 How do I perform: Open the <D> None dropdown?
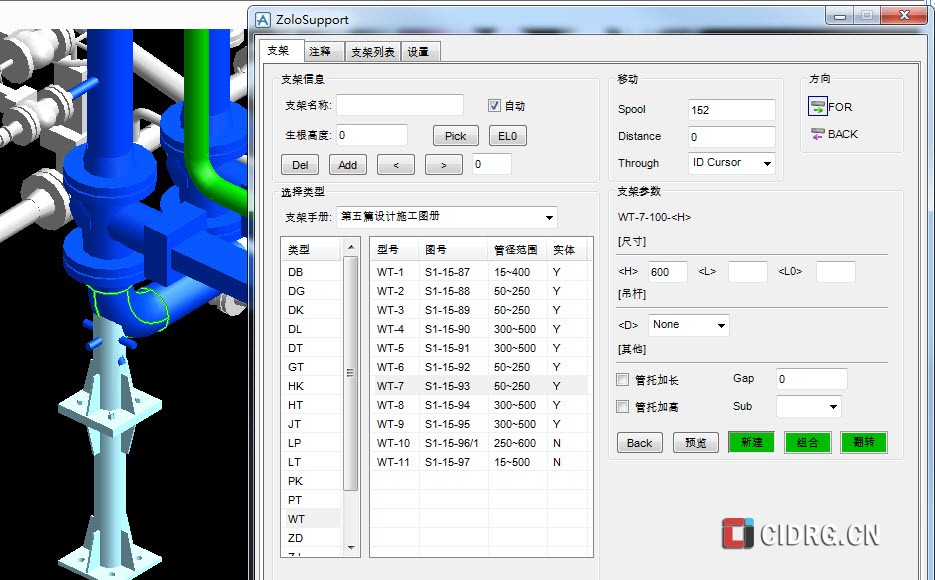(x=720, y=325)
